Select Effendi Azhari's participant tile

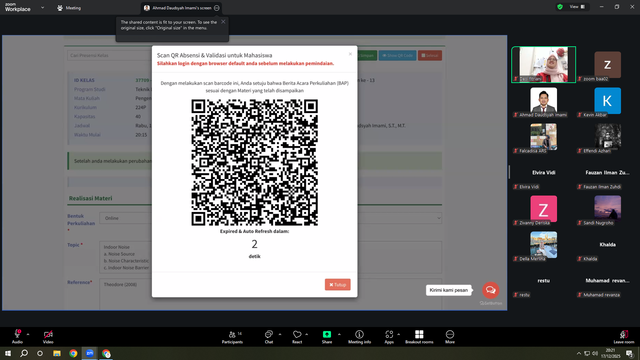click(x=607, y=137)
